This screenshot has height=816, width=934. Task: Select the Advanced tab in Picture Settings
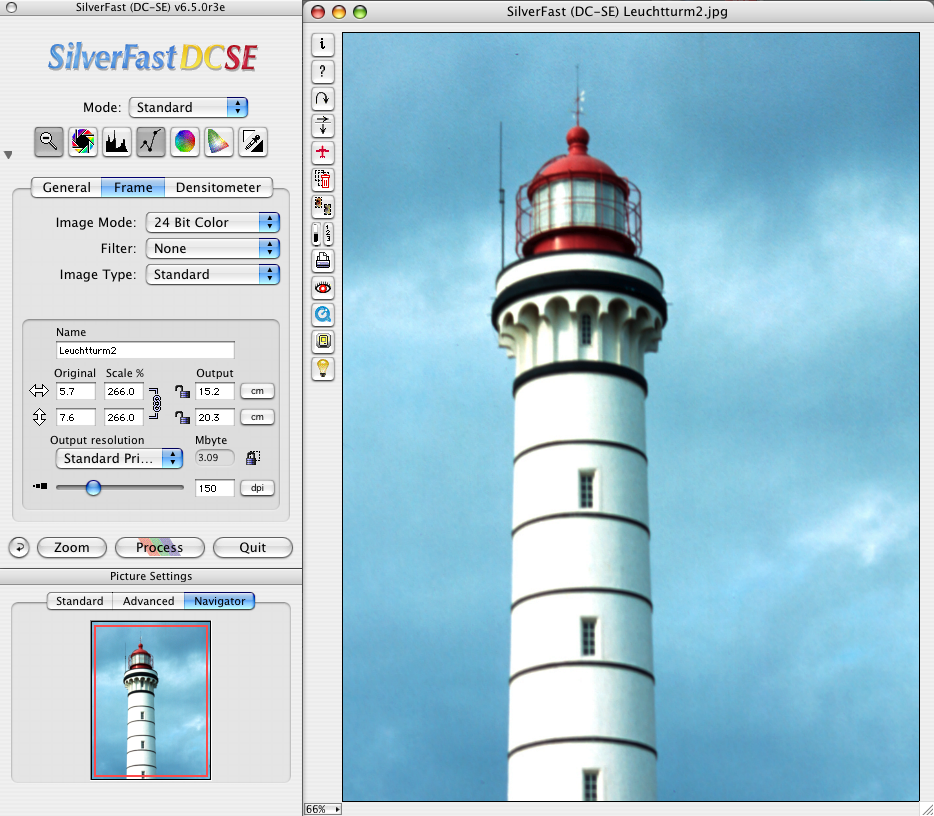tap(148, 601)
